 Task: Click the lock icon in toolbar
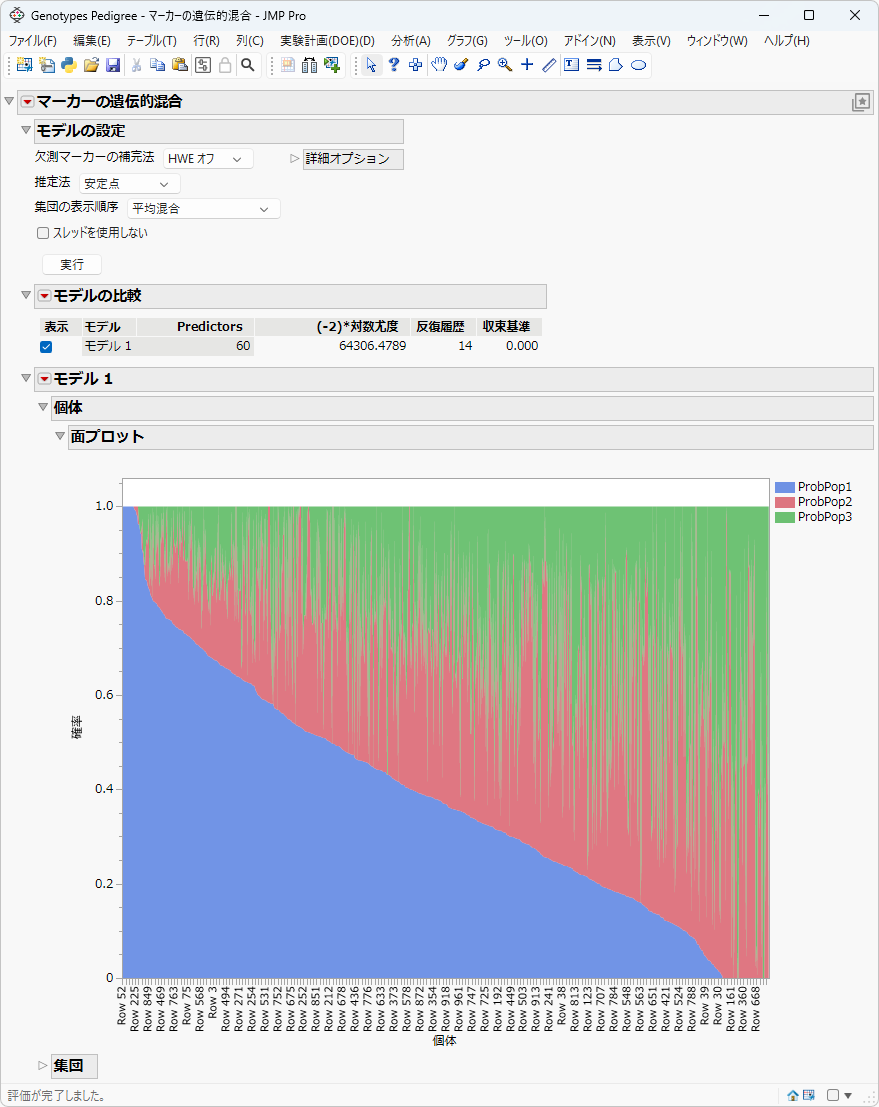point(225,65)
